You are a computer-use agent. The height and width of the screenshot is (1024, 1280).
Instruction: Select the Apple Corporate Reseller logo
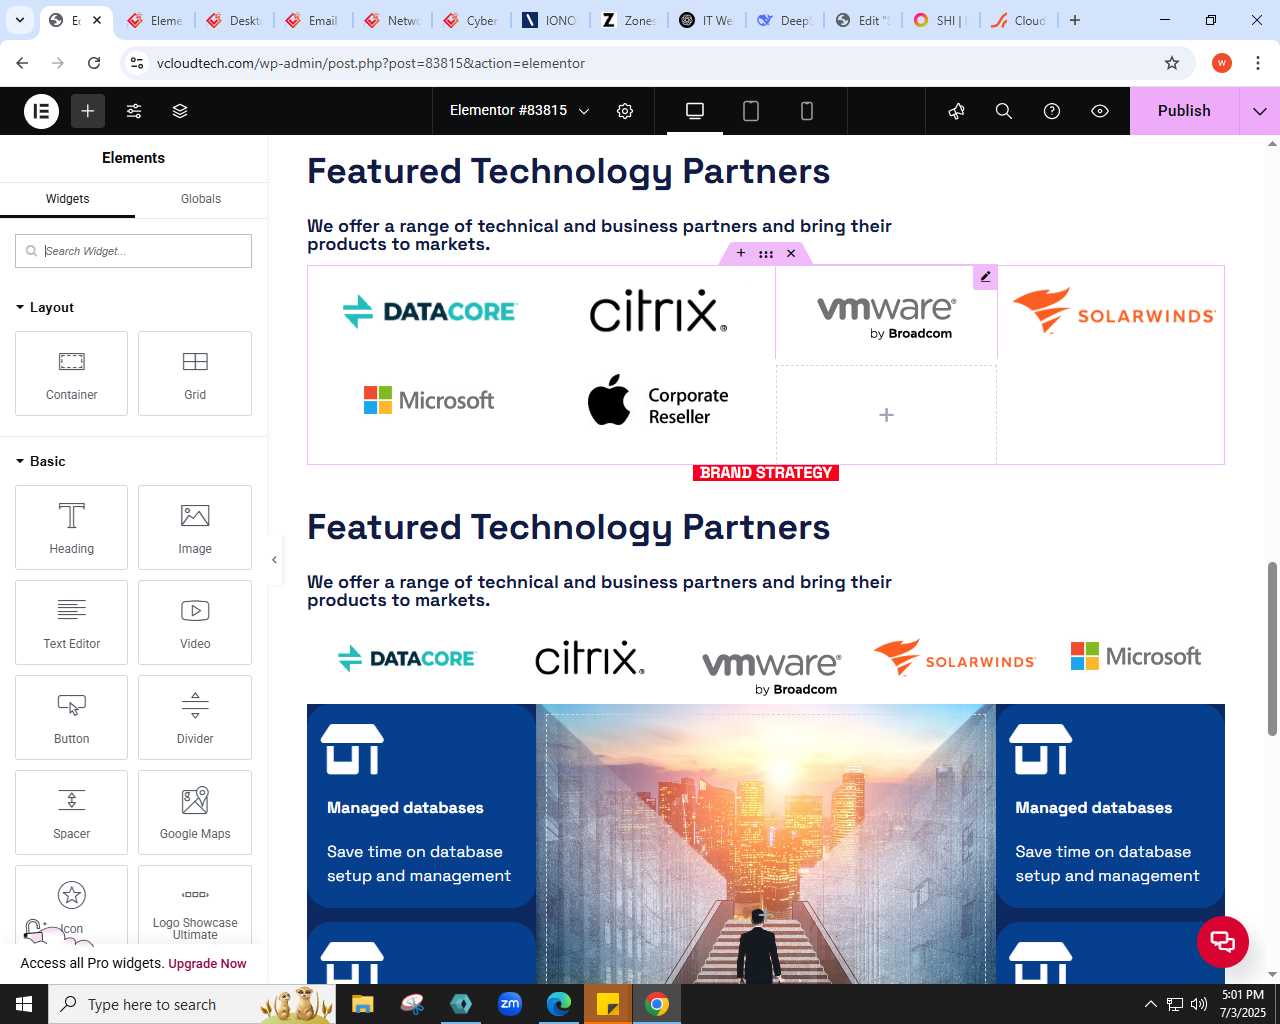tap(658, 401)
